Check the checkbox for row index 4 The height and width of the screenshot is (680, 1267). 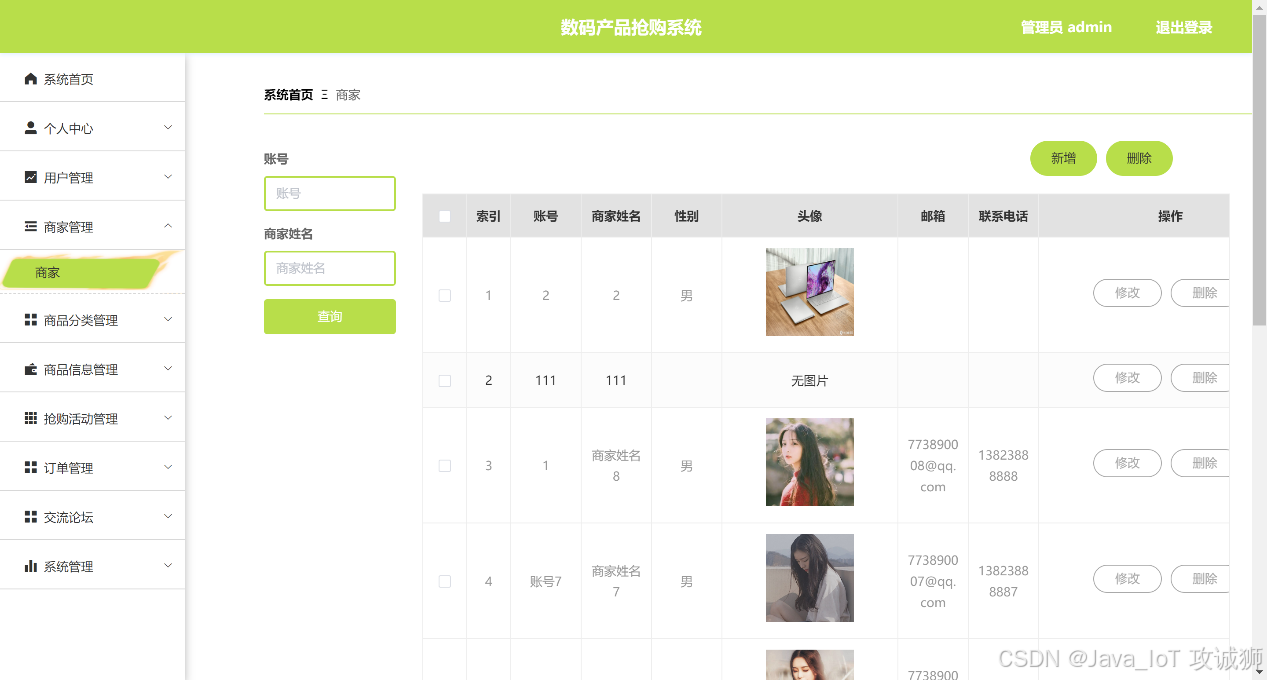tap(445, 581)
